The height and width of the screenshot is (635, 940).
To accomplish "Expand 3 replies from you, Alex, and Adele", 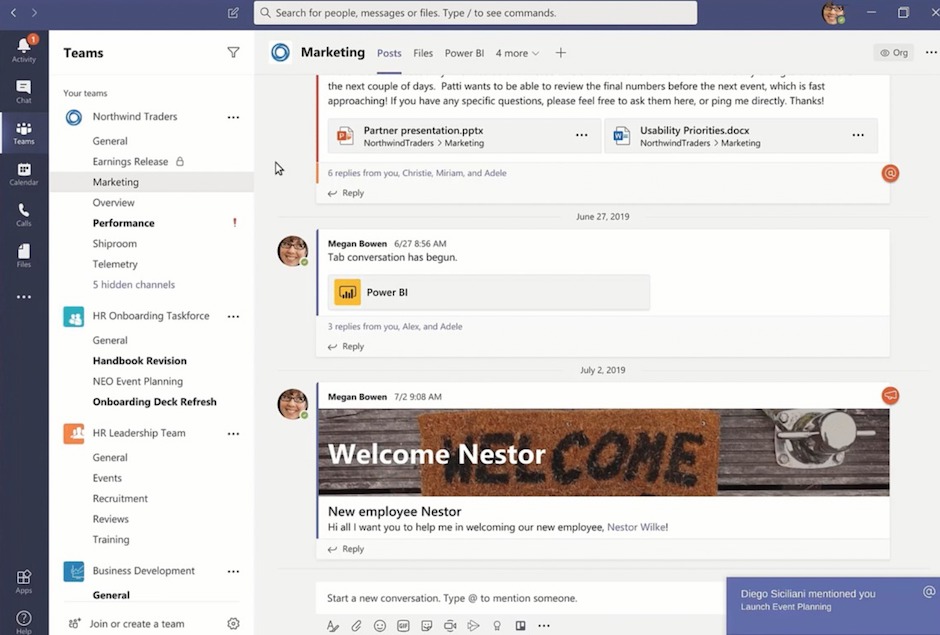I will tap(394, 326).
